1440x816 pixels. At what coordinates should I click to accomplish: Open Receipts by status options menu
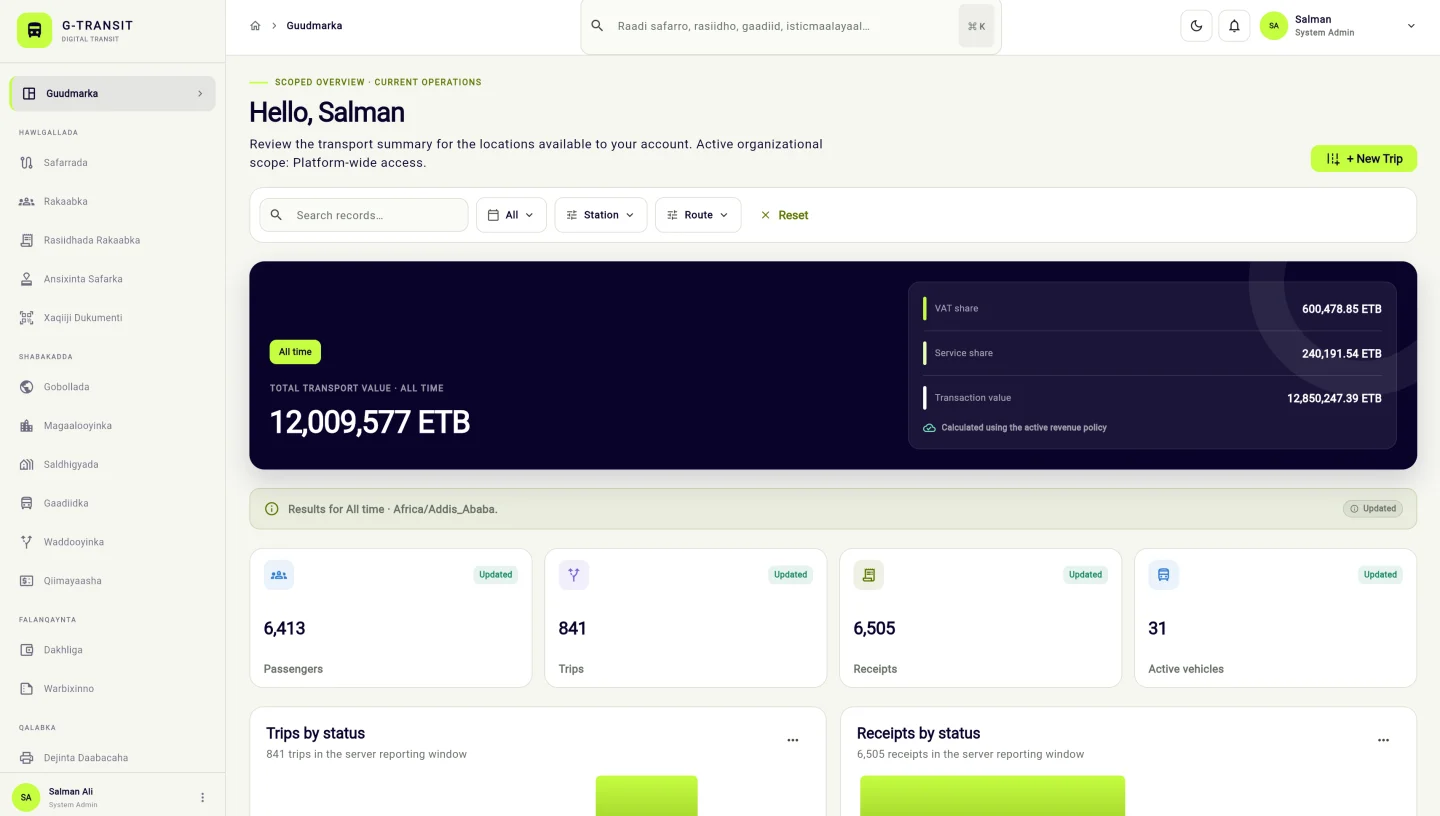[1384, 740]
